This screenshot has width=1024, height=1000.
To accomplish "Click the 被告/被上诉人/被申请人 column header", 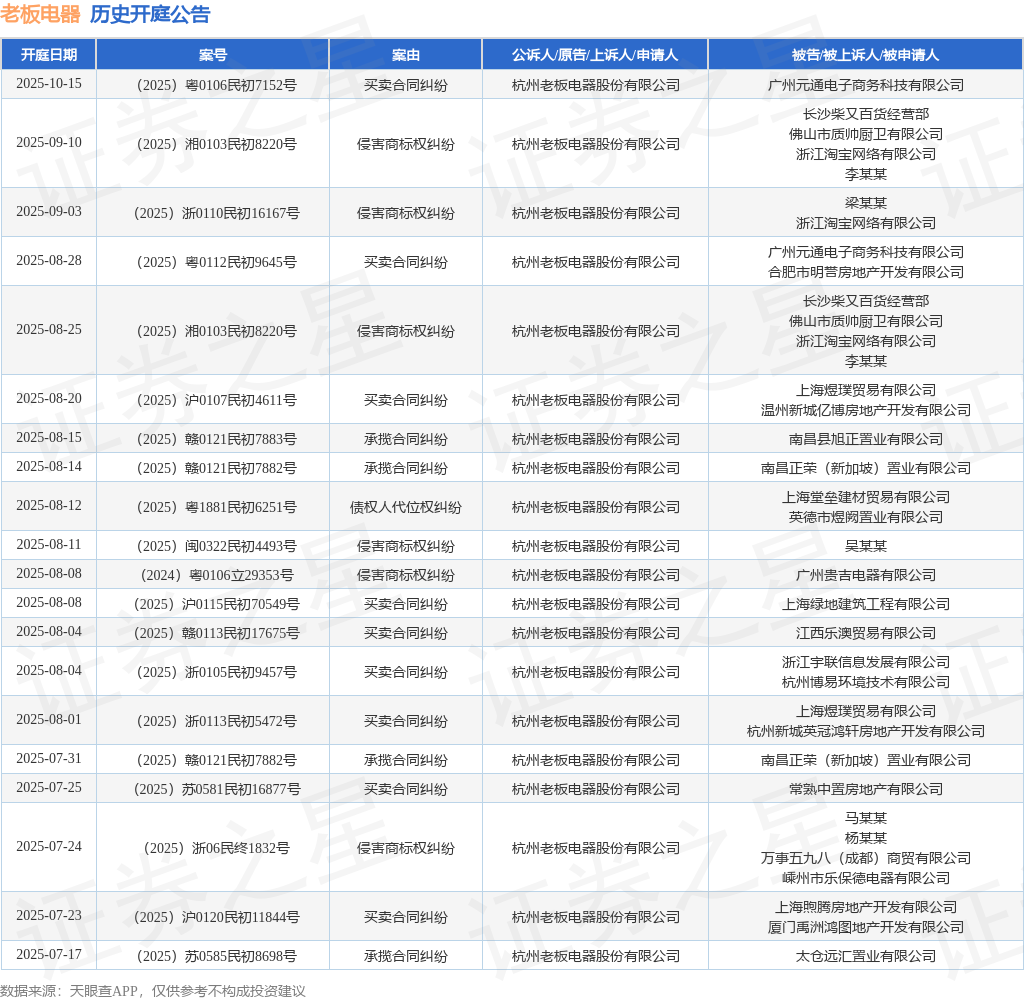I will (x=865, y=55).
